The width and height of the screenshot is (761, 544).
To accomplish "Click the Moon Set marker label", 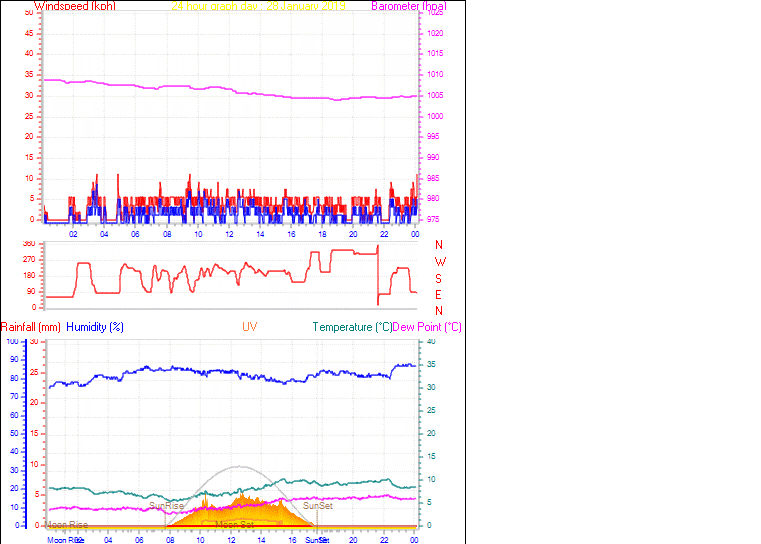I will pyautogui.click(x=234, y=525).
